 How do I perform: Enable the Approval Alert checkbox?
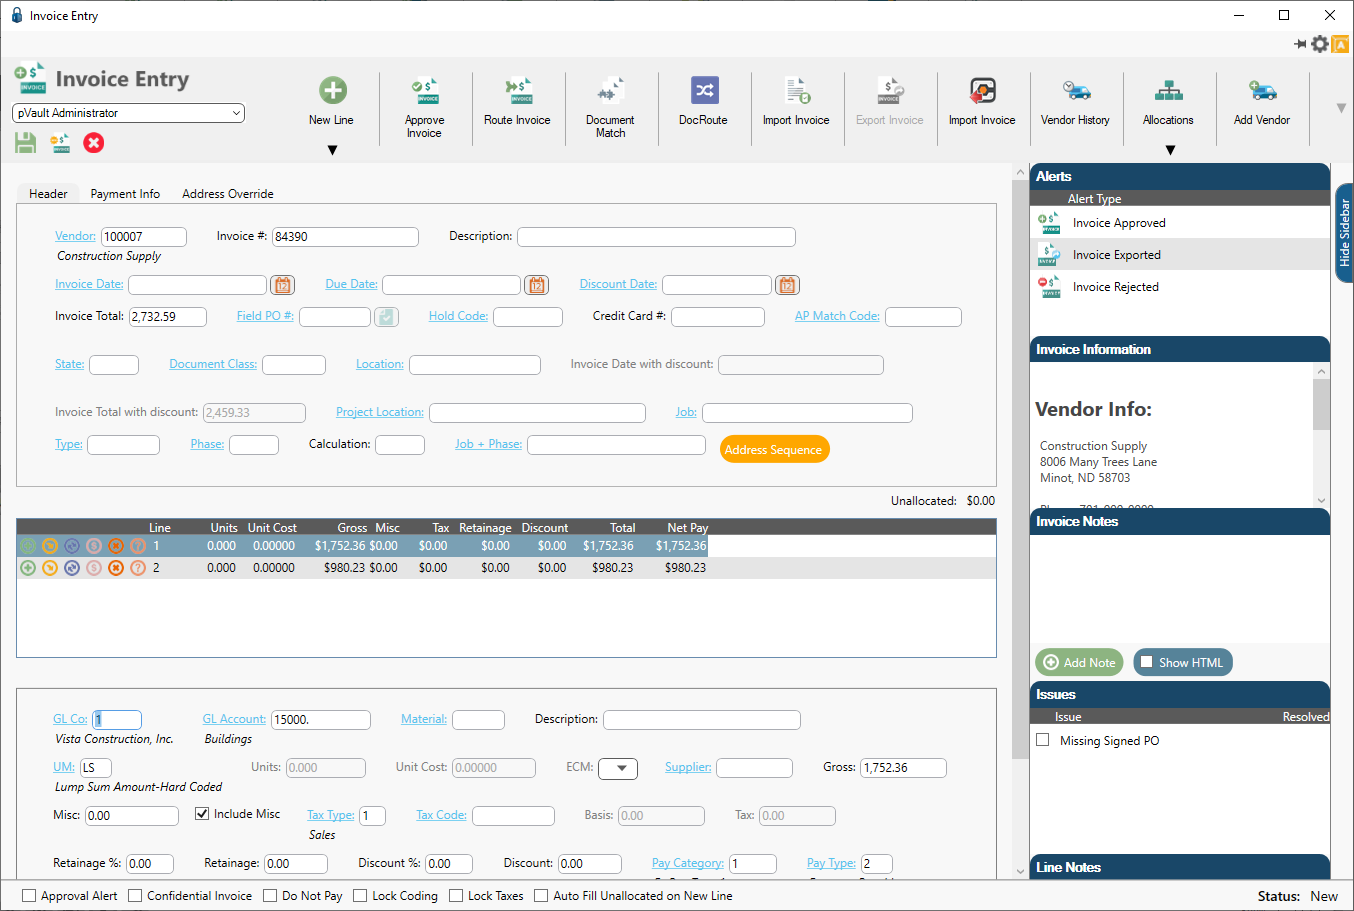click(29, 896)
